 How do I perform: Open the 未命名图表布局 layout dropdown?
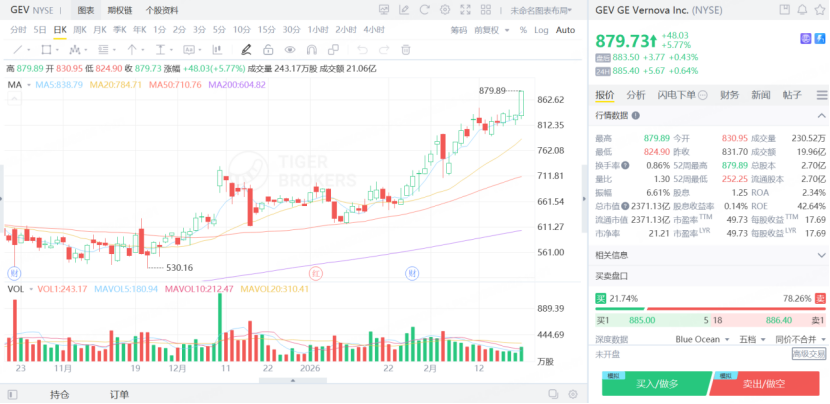tap(540, 10)
